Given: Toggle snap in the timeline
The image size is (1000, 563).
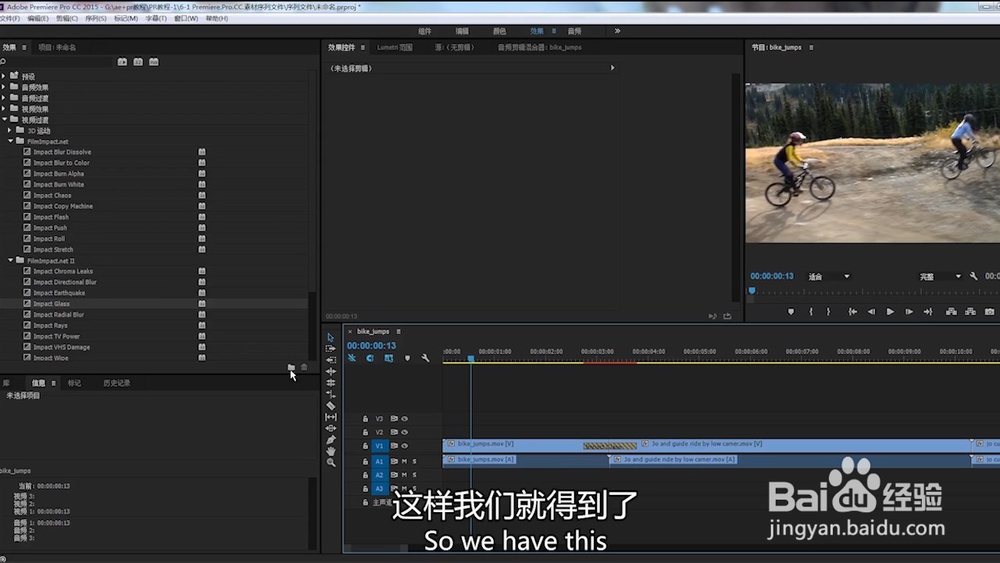Looking at the screenshot, I should [370, 358].
